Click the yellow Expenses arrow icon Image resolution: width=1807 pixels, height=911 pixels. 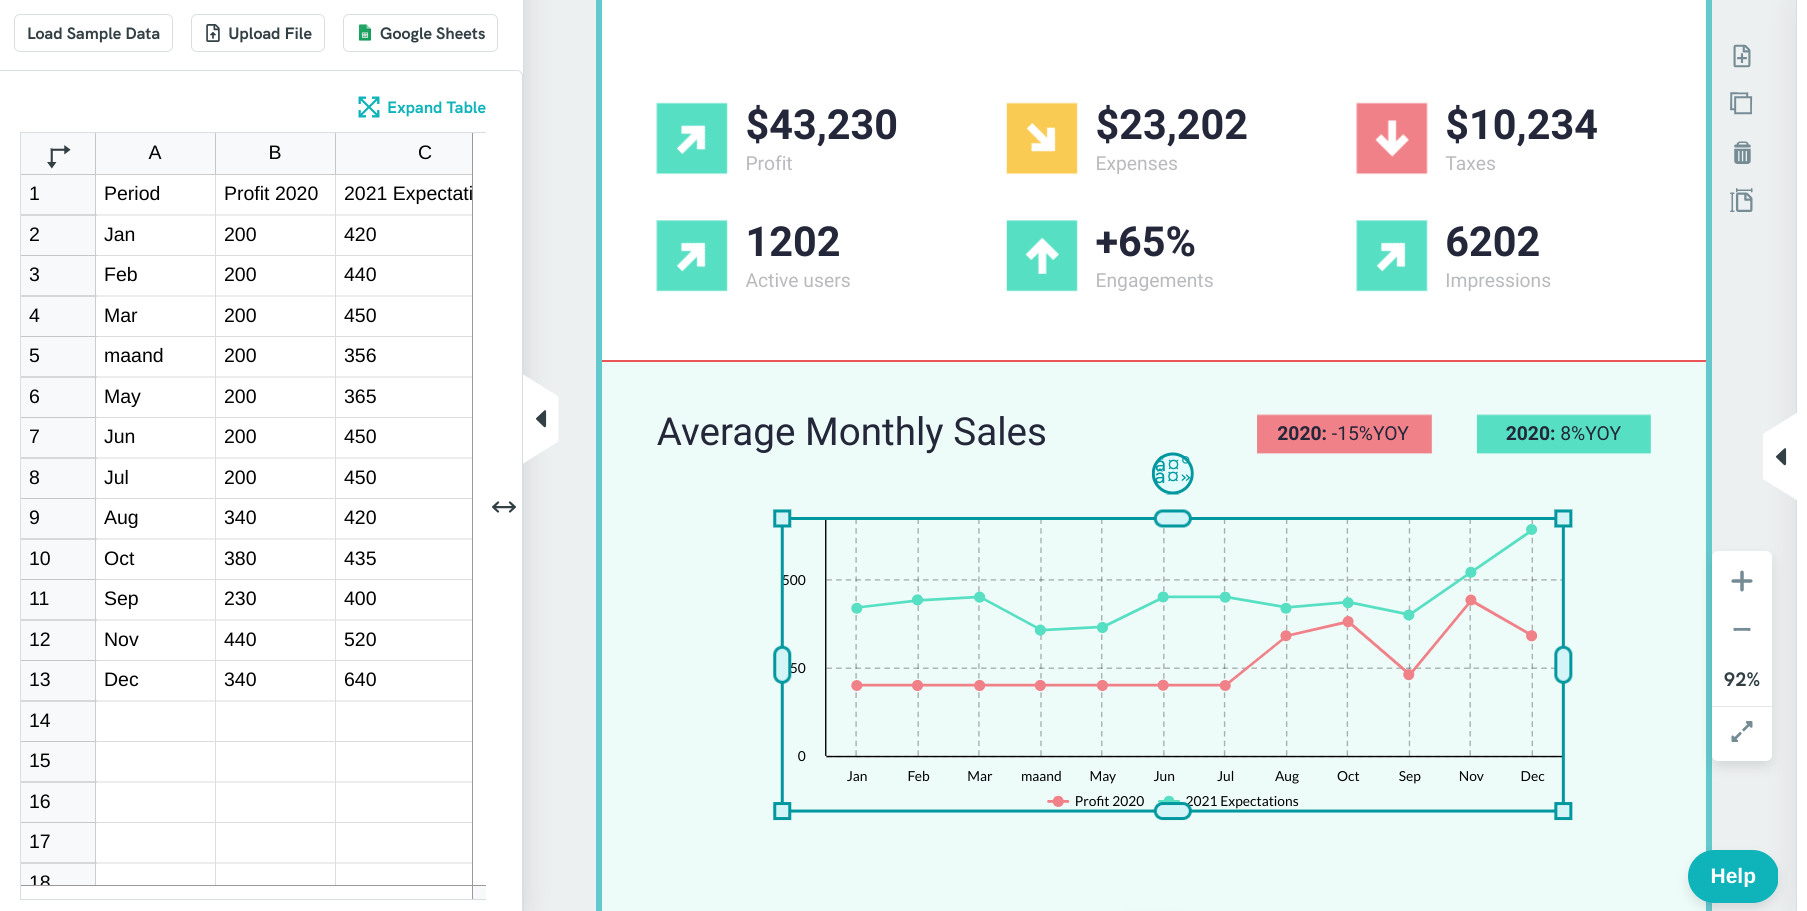click(1041, 138)
